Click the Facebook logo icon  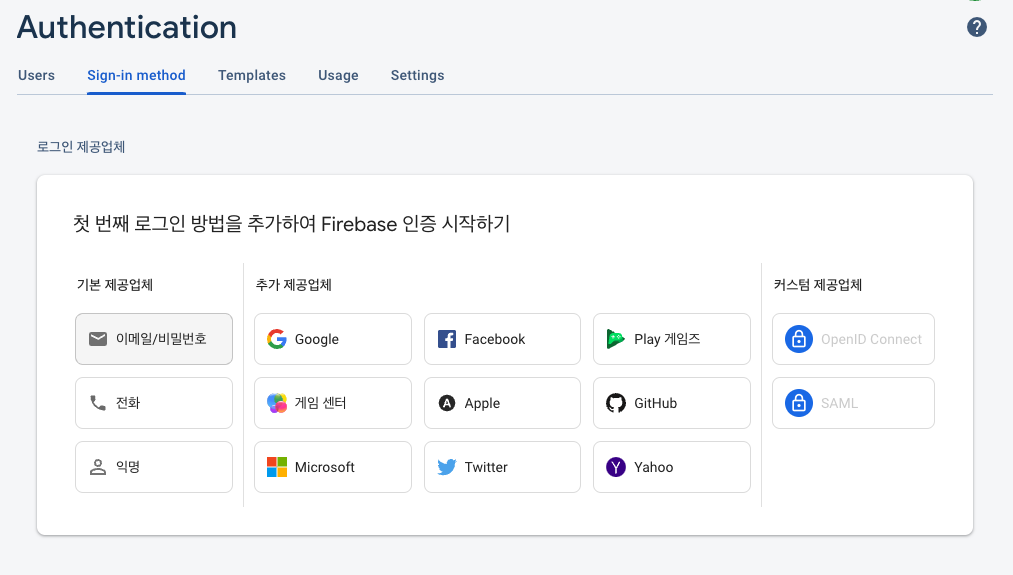pyautogui.click(x=446, y=339)
